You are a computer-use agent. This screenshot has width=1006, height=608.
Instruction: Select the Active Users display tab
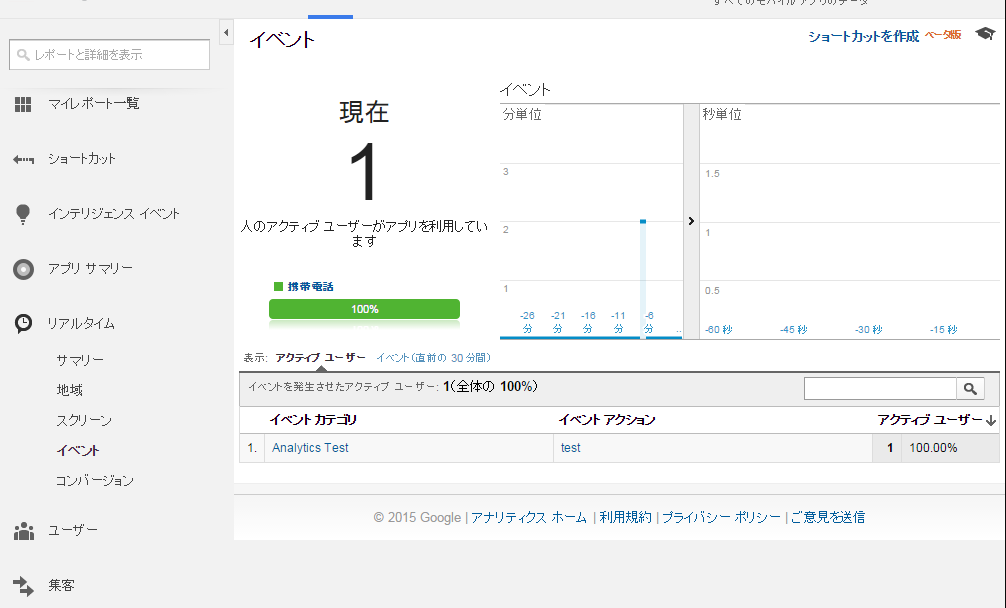click(320, 357)
